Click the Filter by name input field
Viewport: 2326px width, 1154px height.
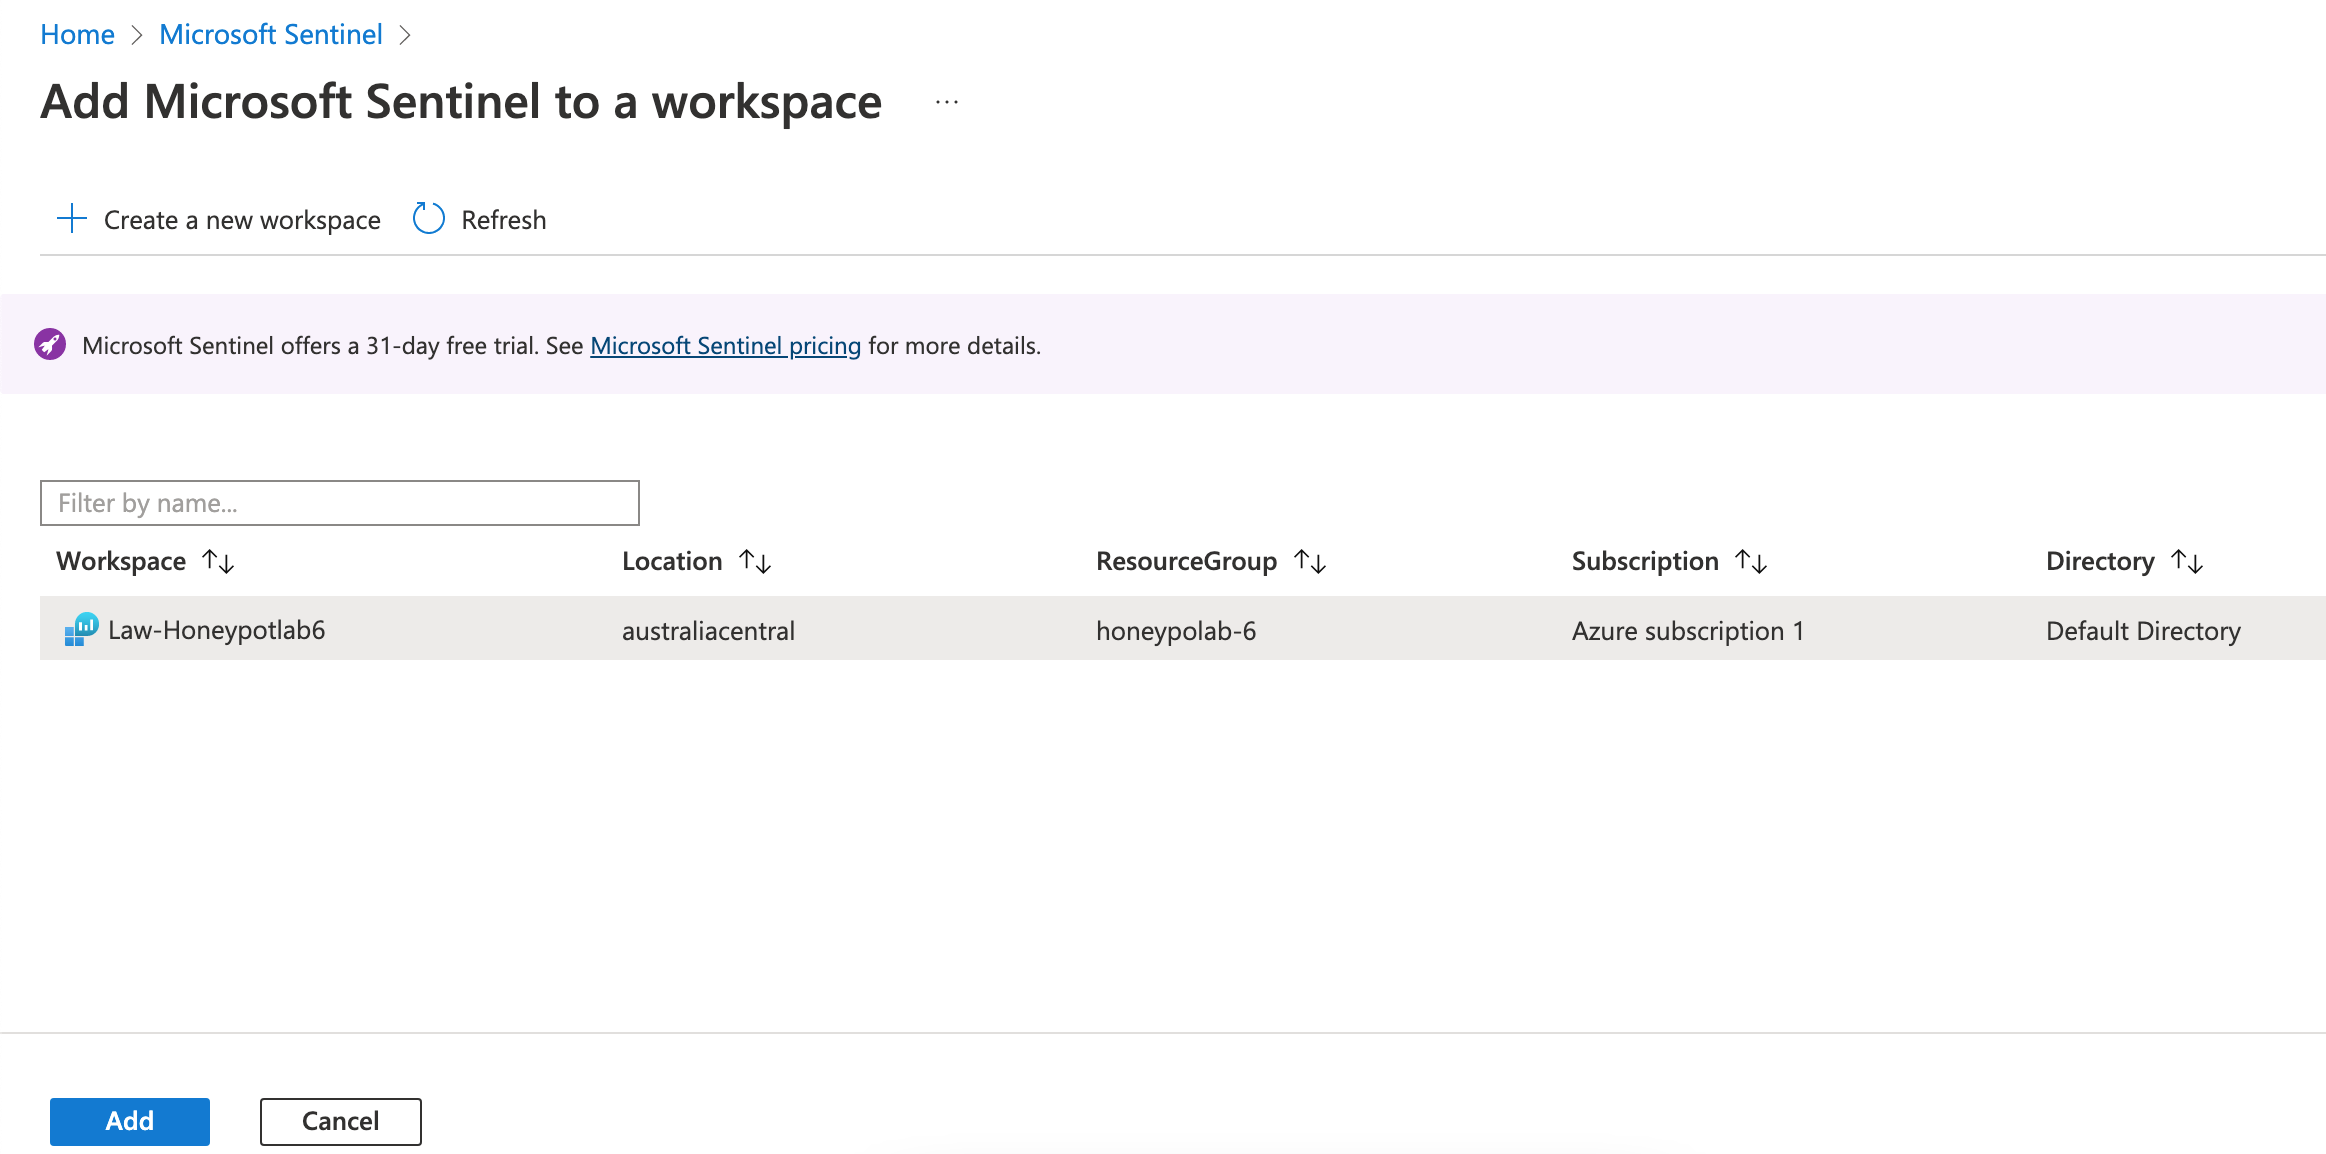tap(338, 502)
